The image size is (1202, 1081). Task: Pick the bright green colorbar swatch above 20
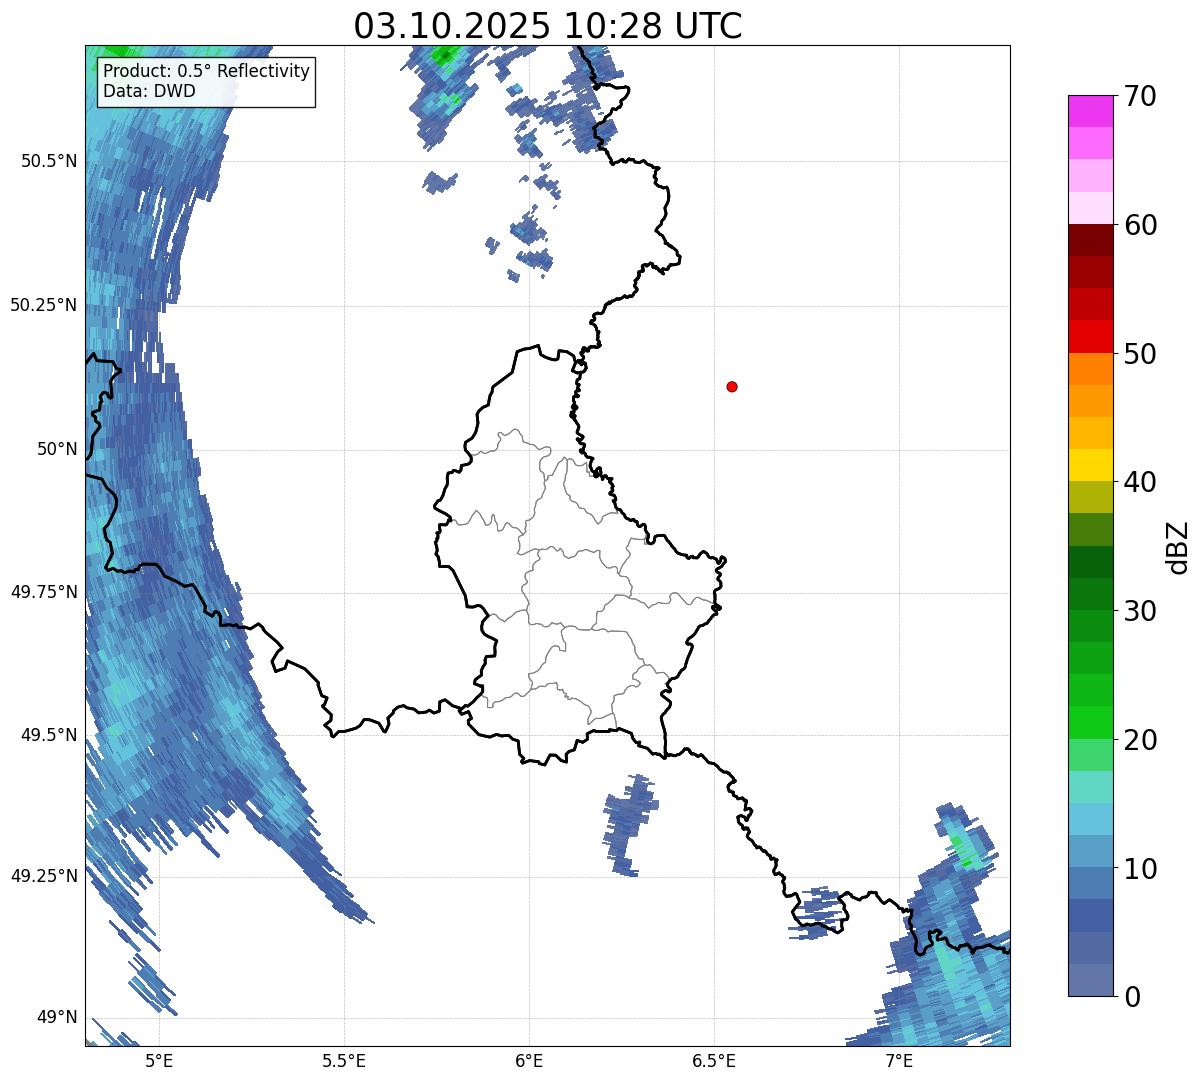coord(1090,723)
